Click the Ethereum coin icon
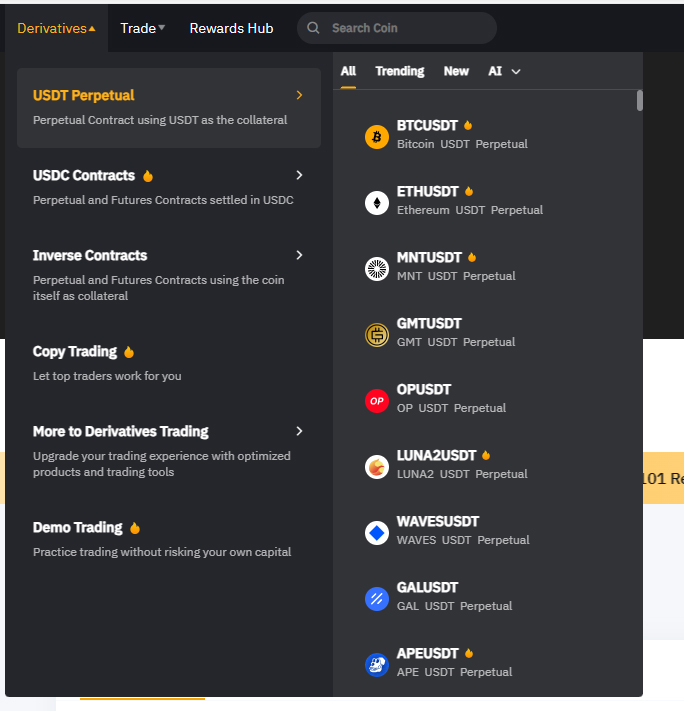Screen dimensions: 684x711 (x=377, y=203)
